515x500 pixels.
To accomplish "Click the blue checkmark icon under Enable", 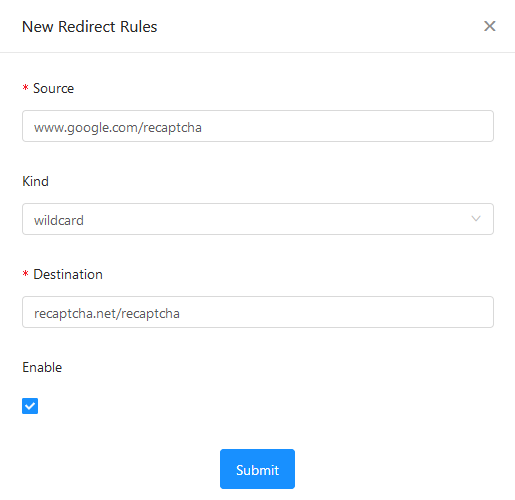I will pos(30,406).
